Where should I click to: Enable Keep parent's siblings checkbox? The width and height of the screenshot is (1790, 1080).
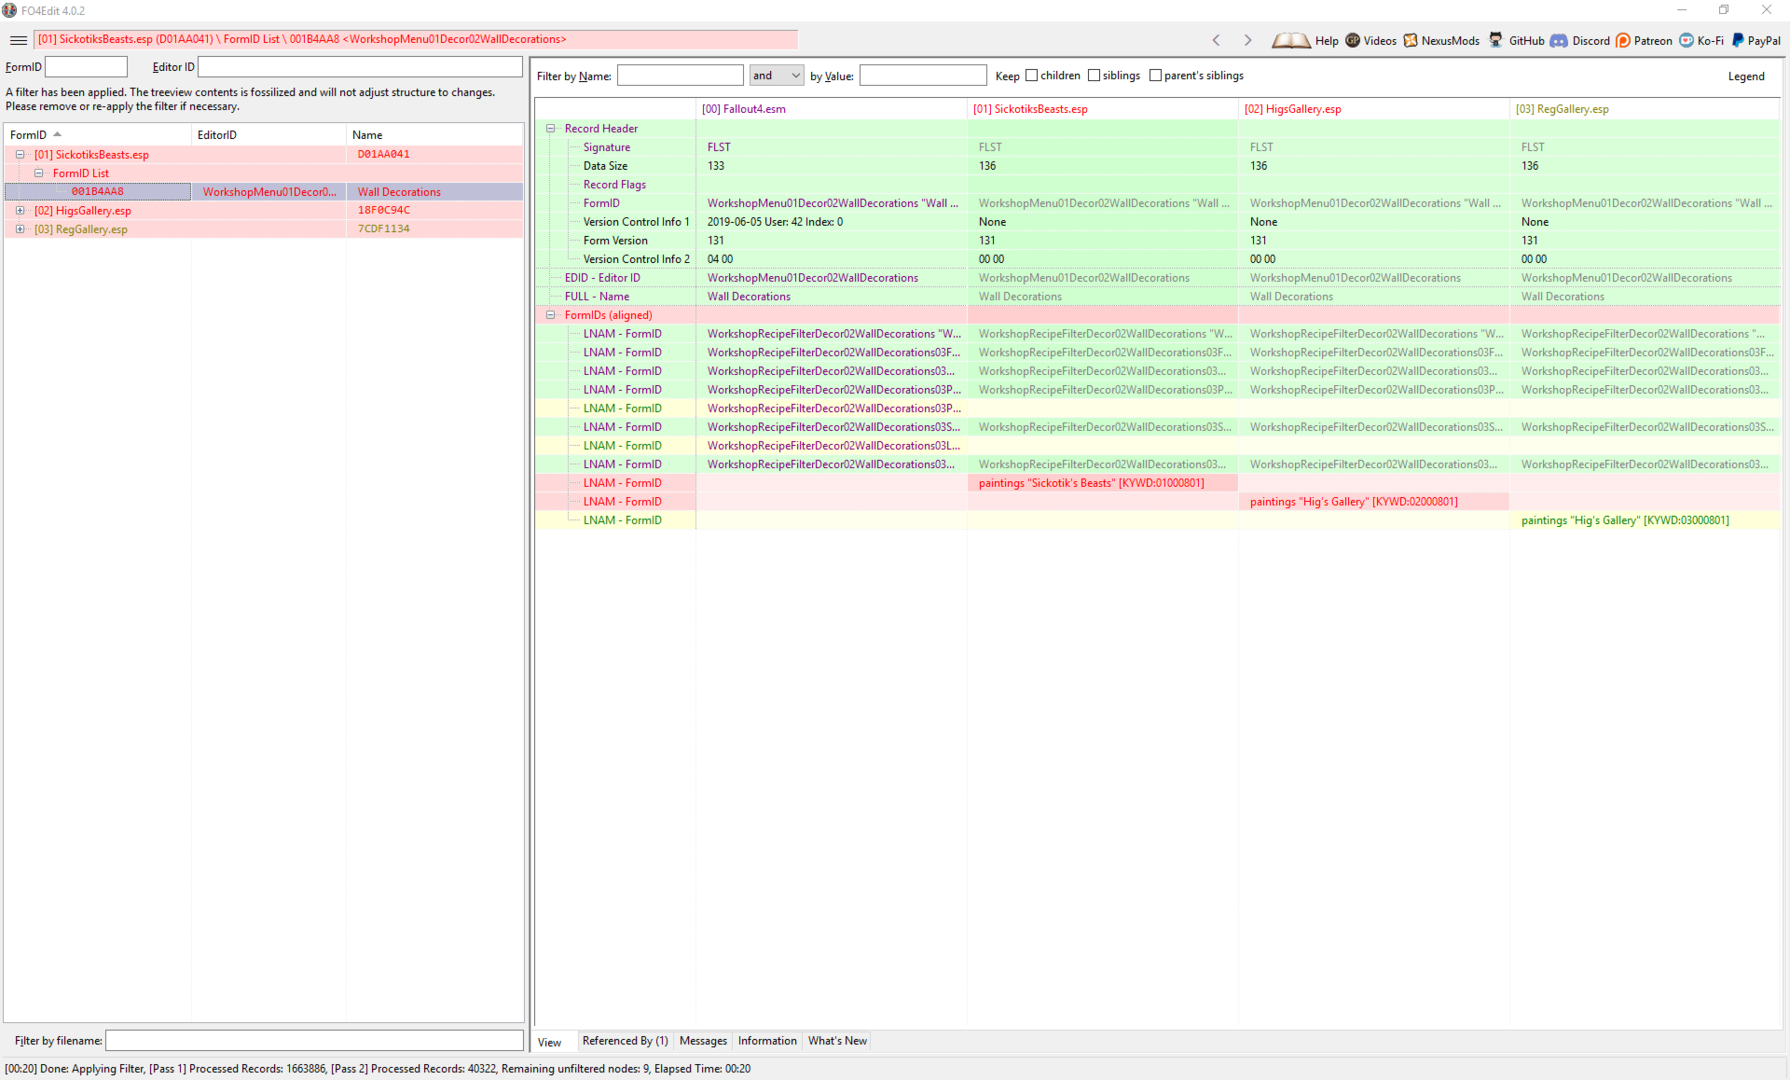pos(1155,75)
